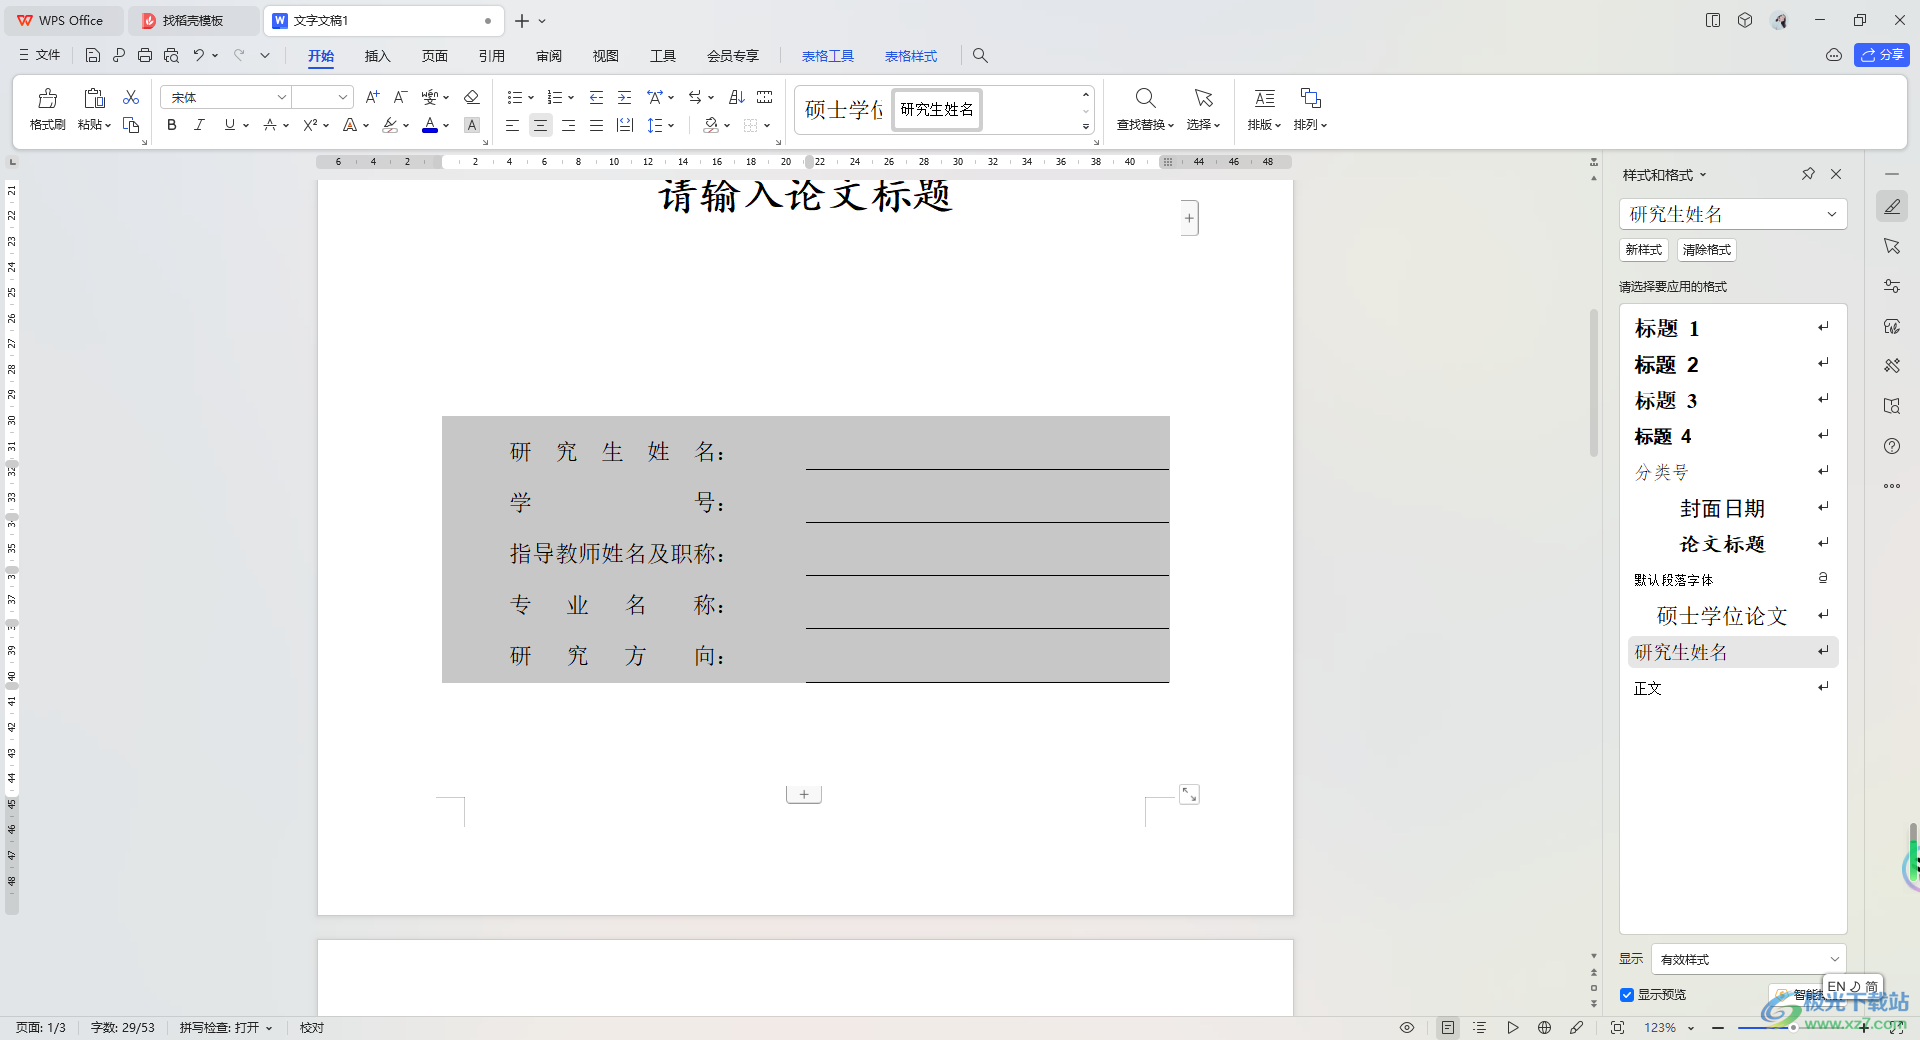Apply justify alignment icon
Viewport: 1920px width, 1040px height.
pyautogui.click(x=596, y=125)
